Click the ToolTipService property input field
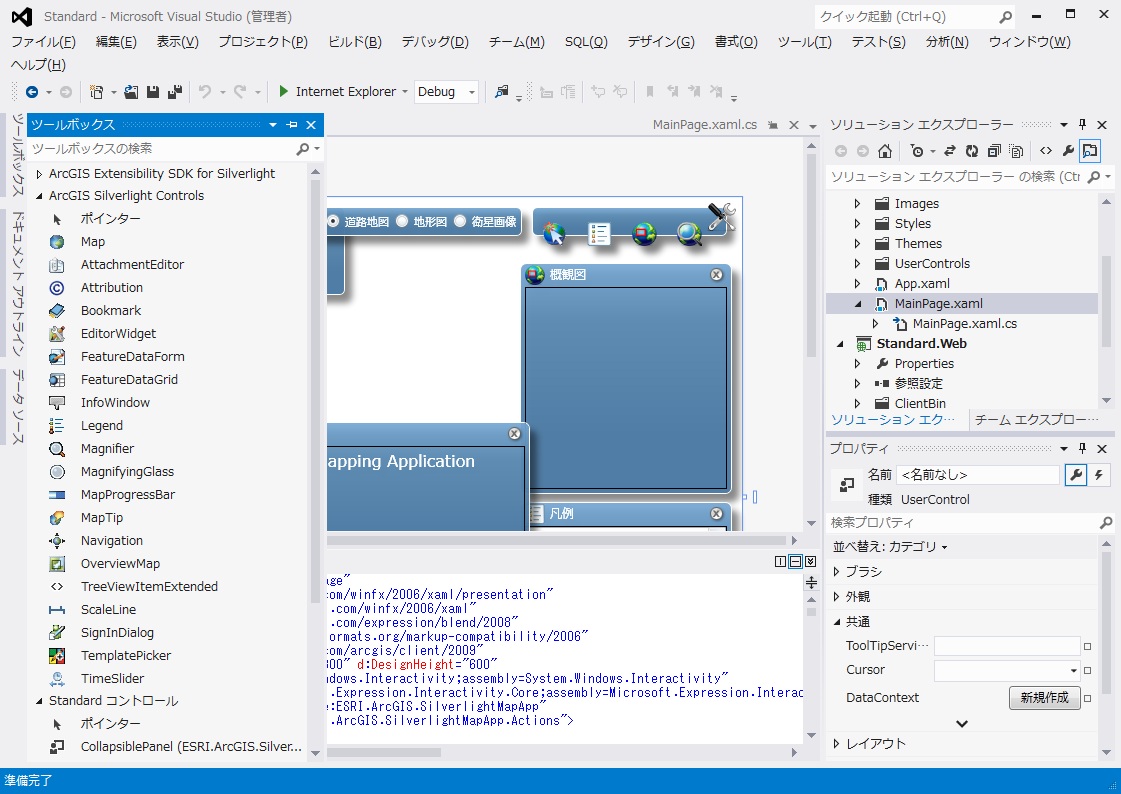 (x=1007, y=646)
